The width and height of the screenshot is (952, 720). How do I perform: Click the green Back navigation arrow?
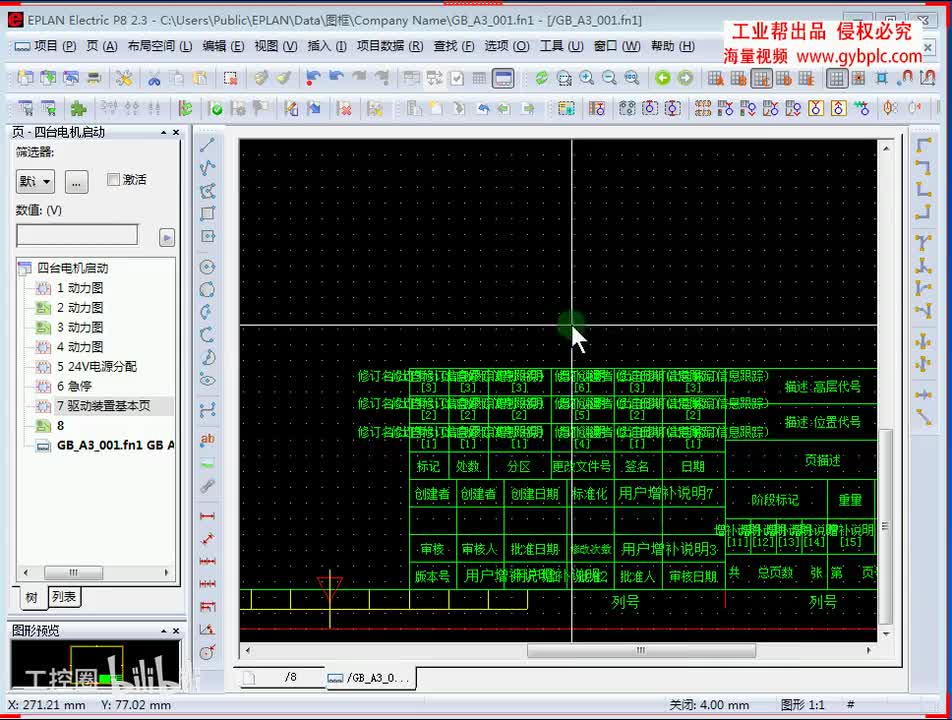coord(662,78)
